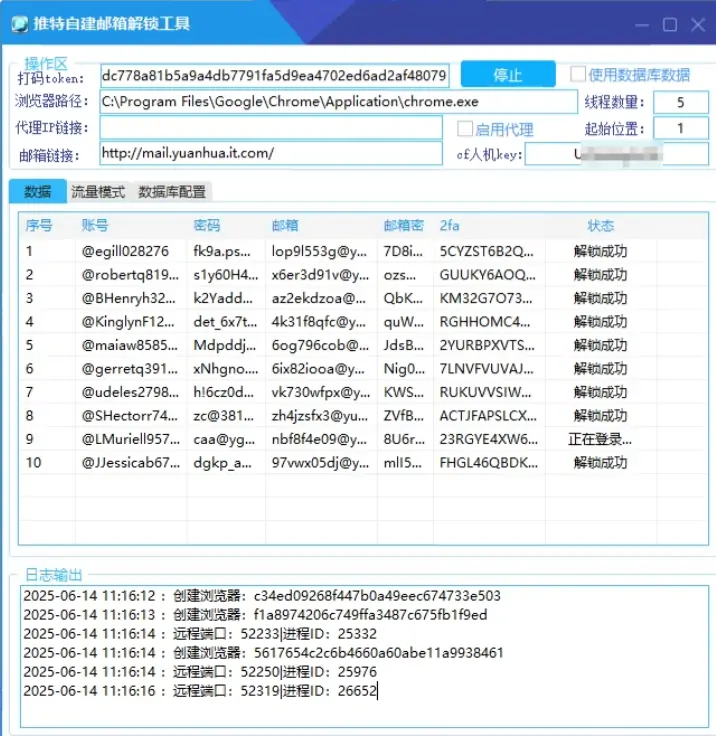716x736 pixels.
Task: Click the 正在登录... status in row 9
Action: coord(600,439)
